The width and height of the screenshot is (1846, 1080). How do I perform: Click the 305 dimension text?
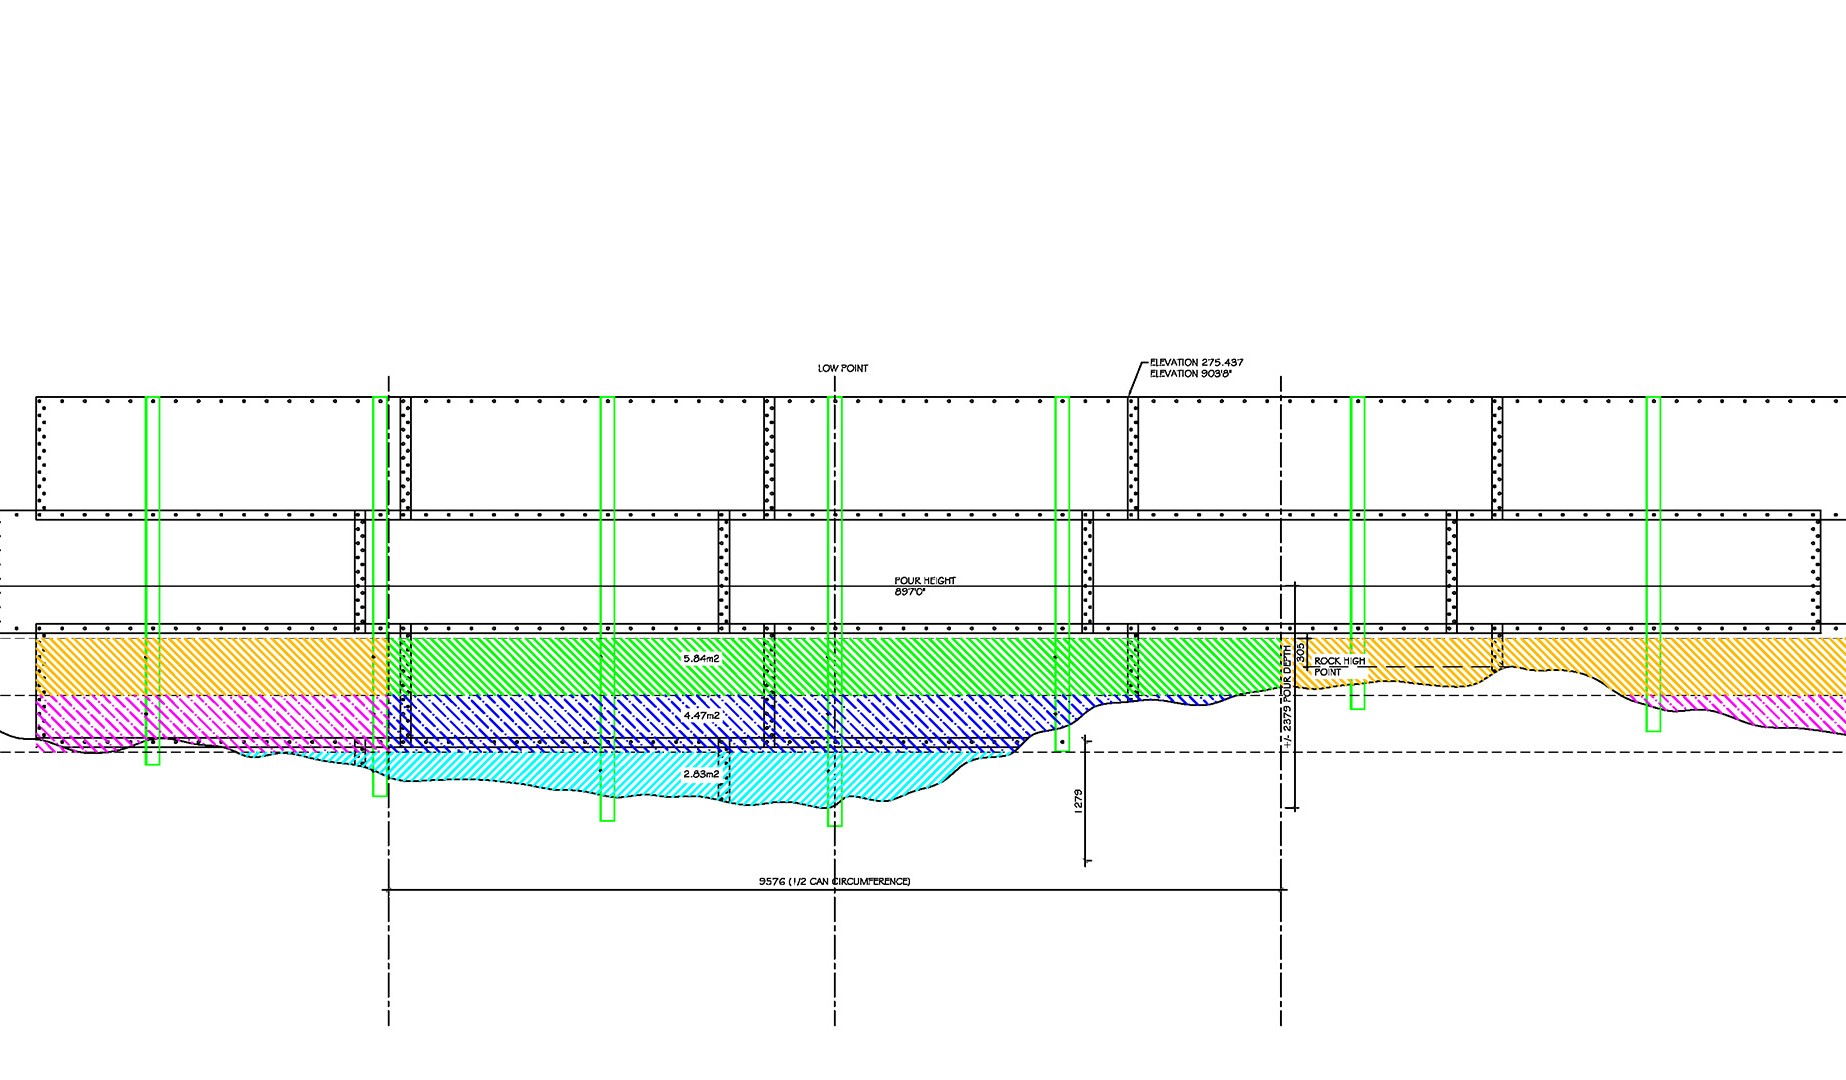point(1300,651)
